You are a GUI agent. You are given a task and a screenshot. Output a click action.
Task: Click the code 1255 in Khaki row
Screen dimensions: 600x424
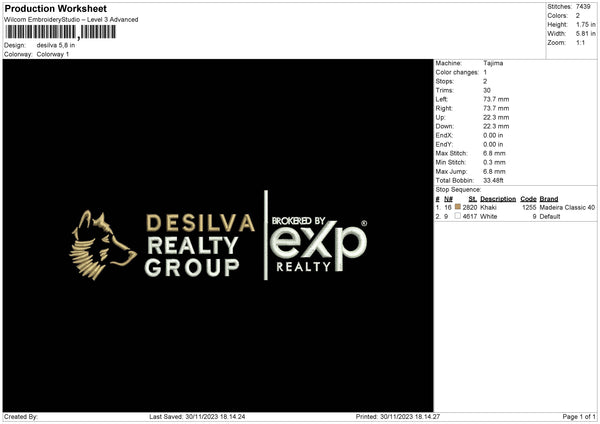click(x=529, y=207)
